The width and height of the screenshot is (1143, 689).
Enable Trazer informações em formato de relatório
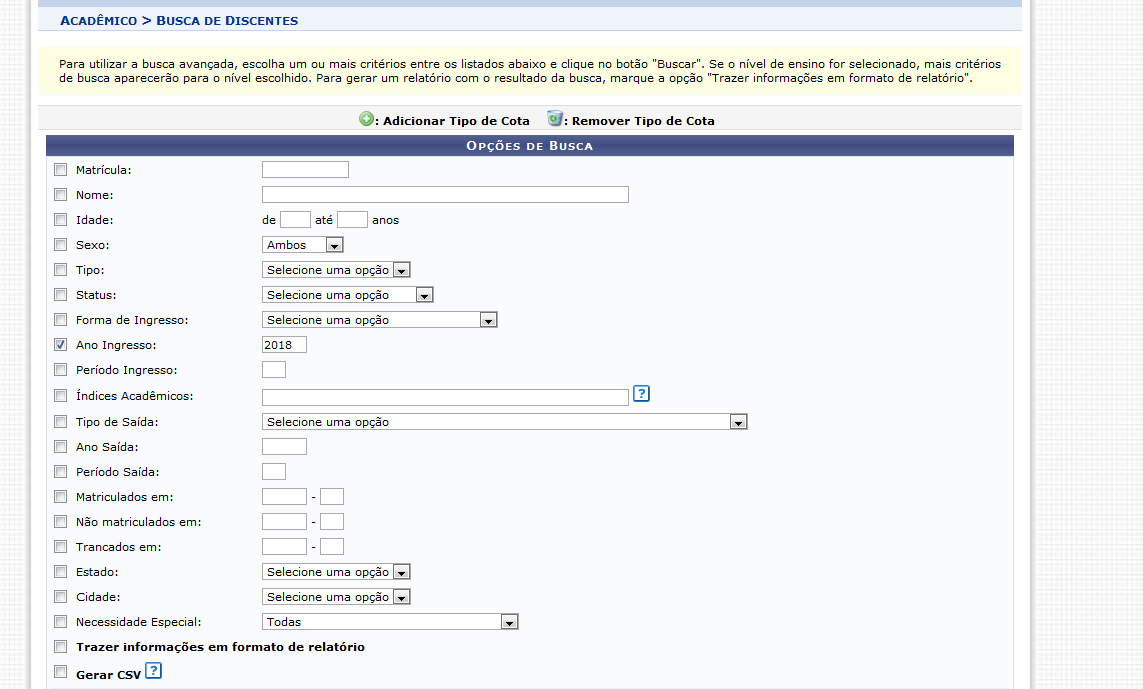point(61,647)
